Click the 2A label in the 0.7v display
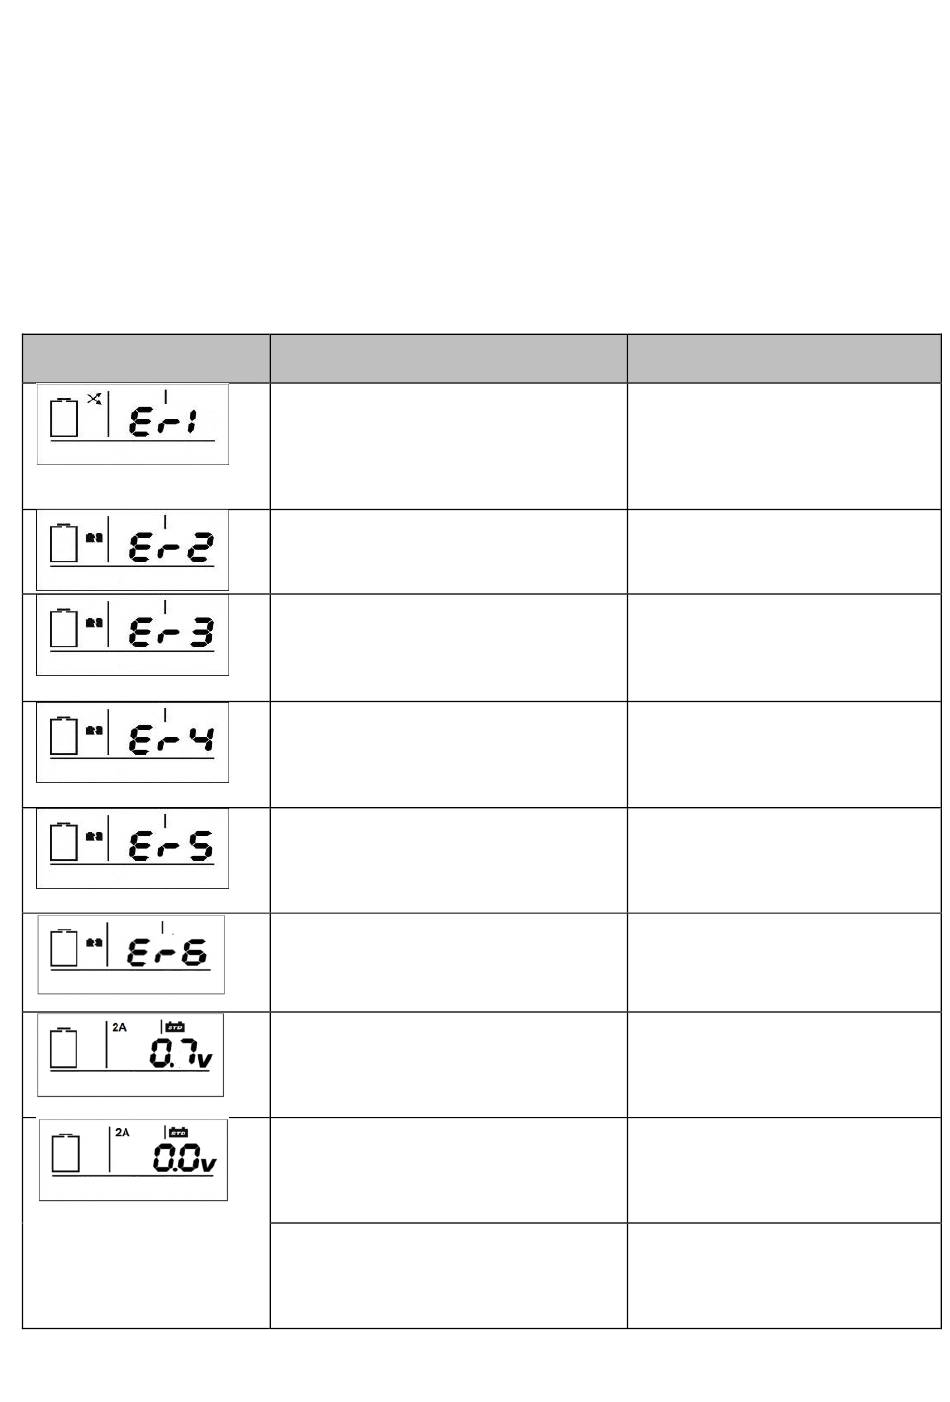Viewport: 950px width, 1402px height. click(120, 1027)
